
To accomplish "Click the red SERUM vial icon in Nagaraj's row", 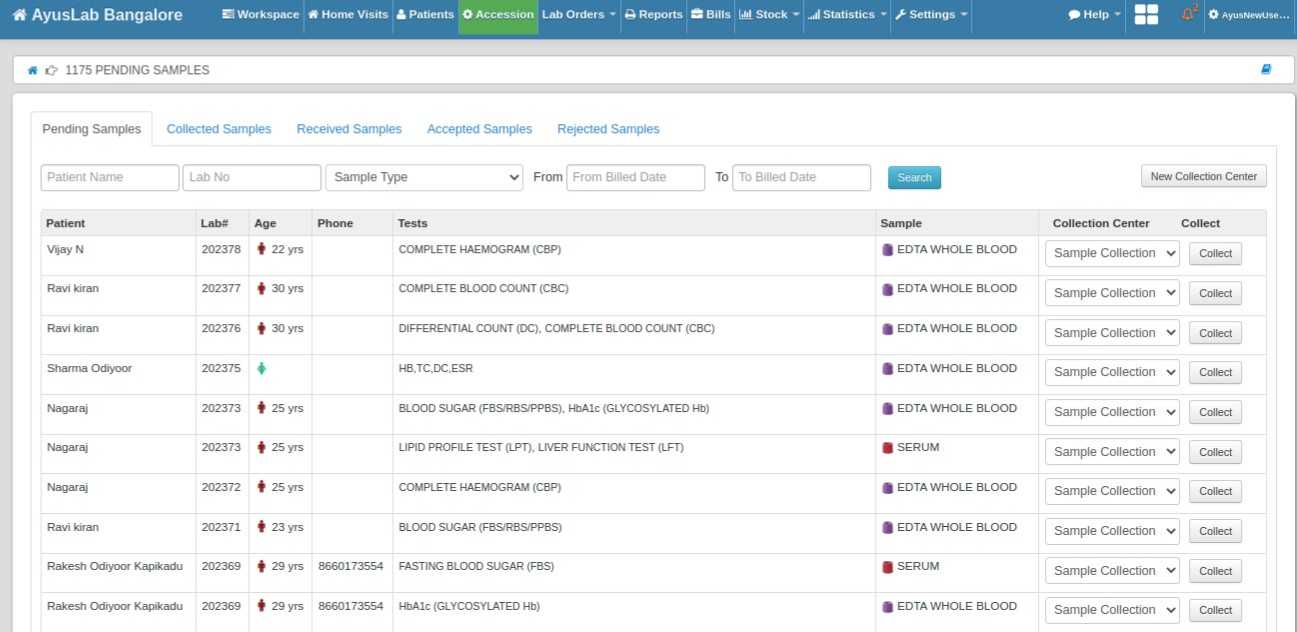I will click(x=887, y=447).
